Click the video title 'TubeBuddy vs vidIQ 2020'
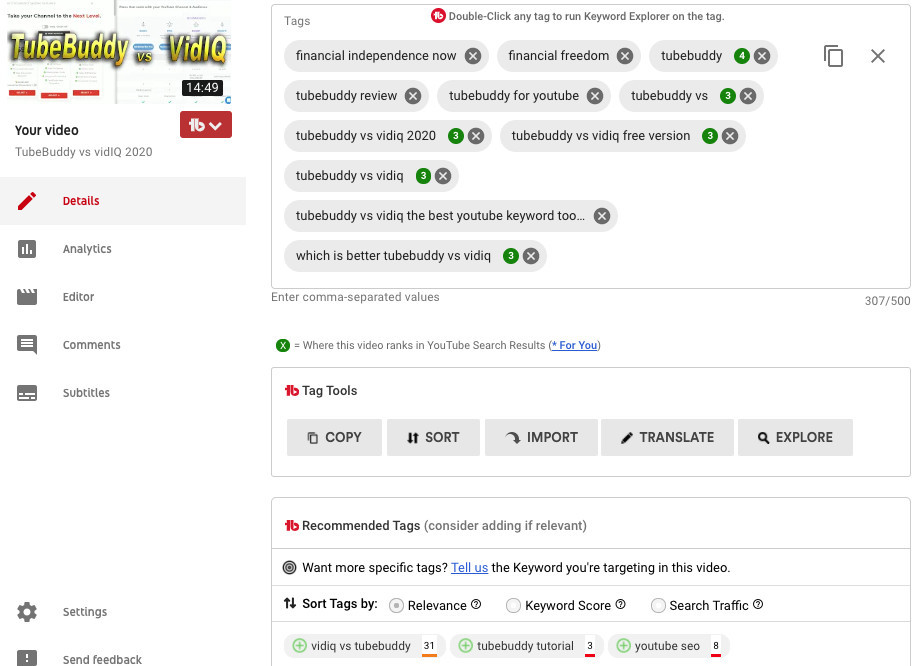This screenshot has width=913, height=666. tap(83, 152)
